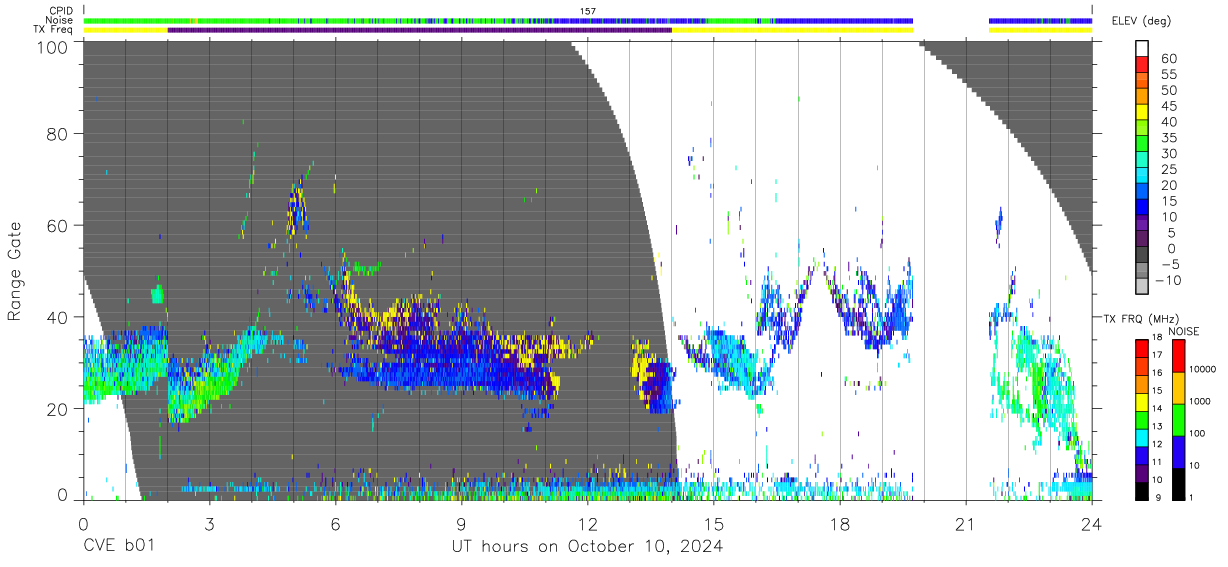Click the purple segment of top TX Freq bar
This screenshot has width=1228, height=567.
[420, 30]
